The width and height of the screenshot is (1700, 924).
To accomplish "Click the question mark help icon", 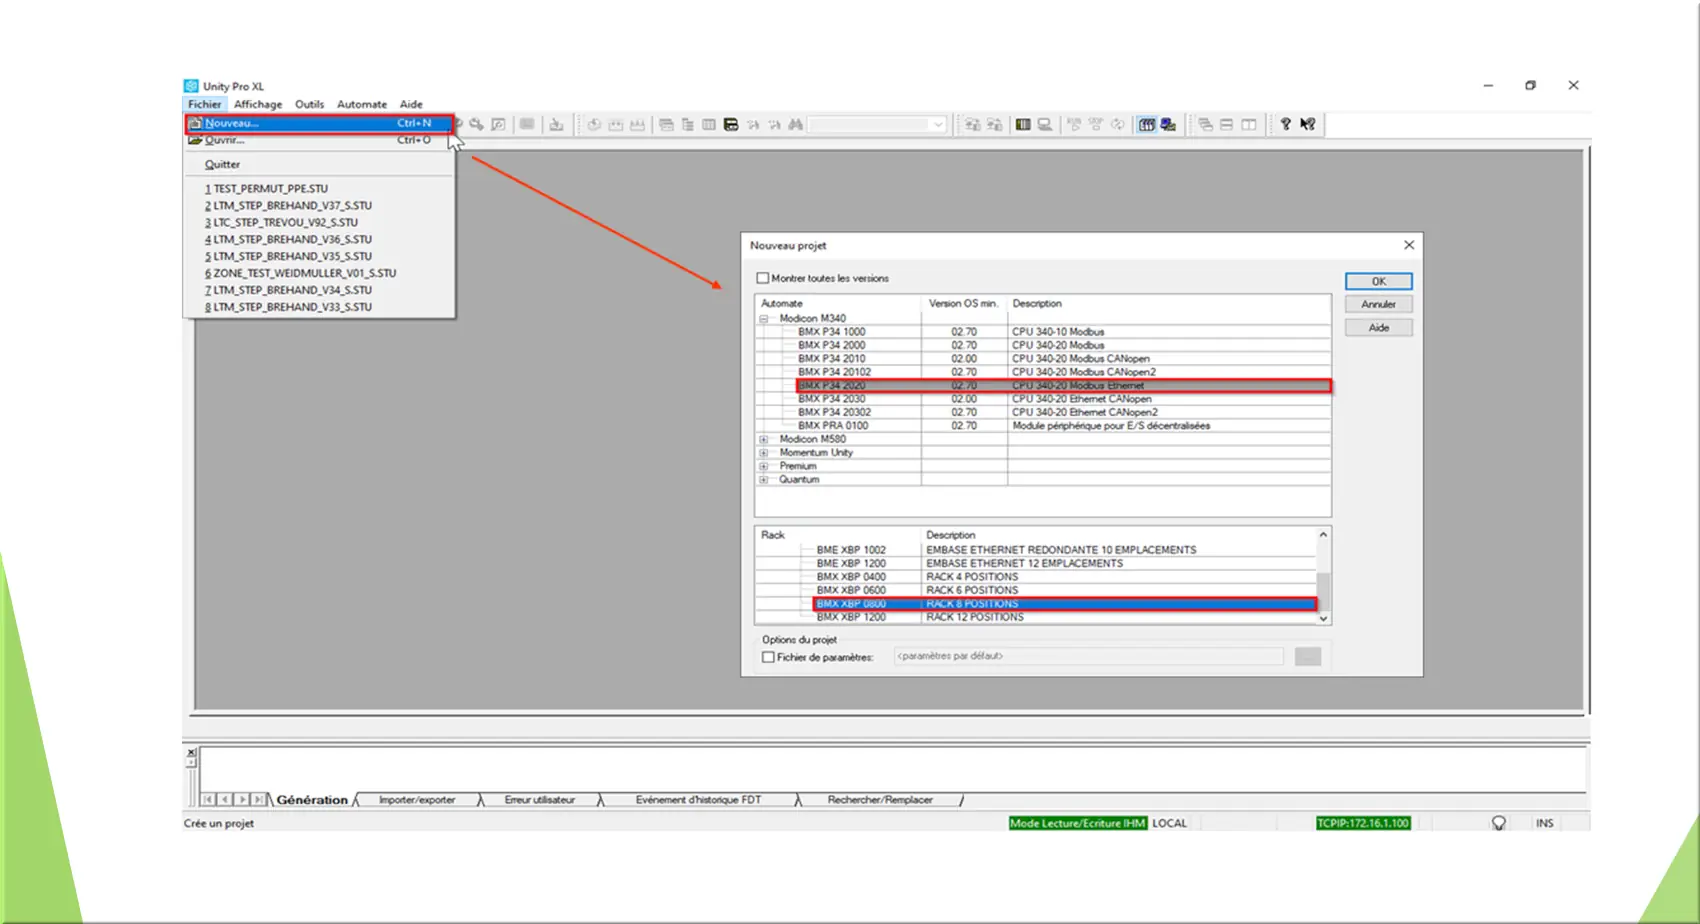I will tap(1285, 124).
